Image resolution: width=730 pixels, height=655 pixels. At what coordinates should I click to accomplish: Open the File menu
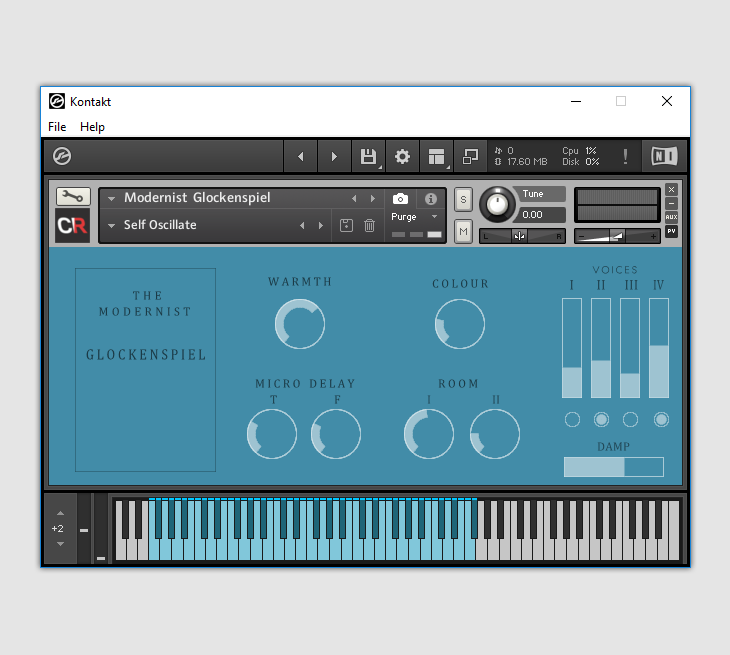tap(57, 127)
